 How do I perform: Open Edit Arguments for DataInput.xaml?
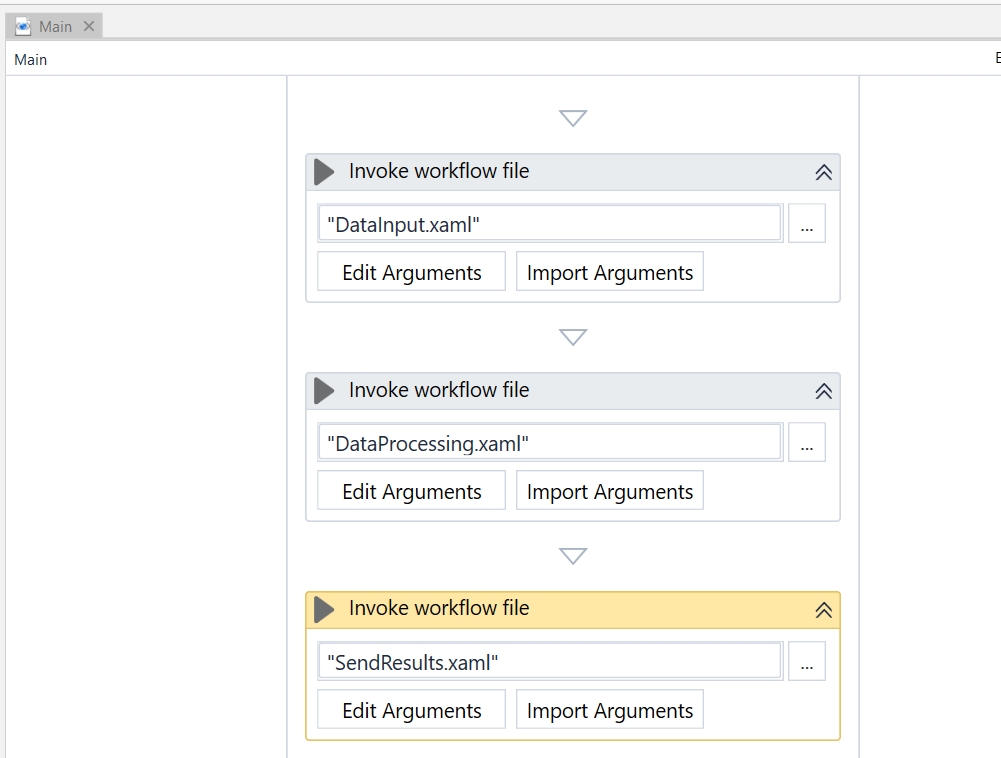tap(411, 273)
